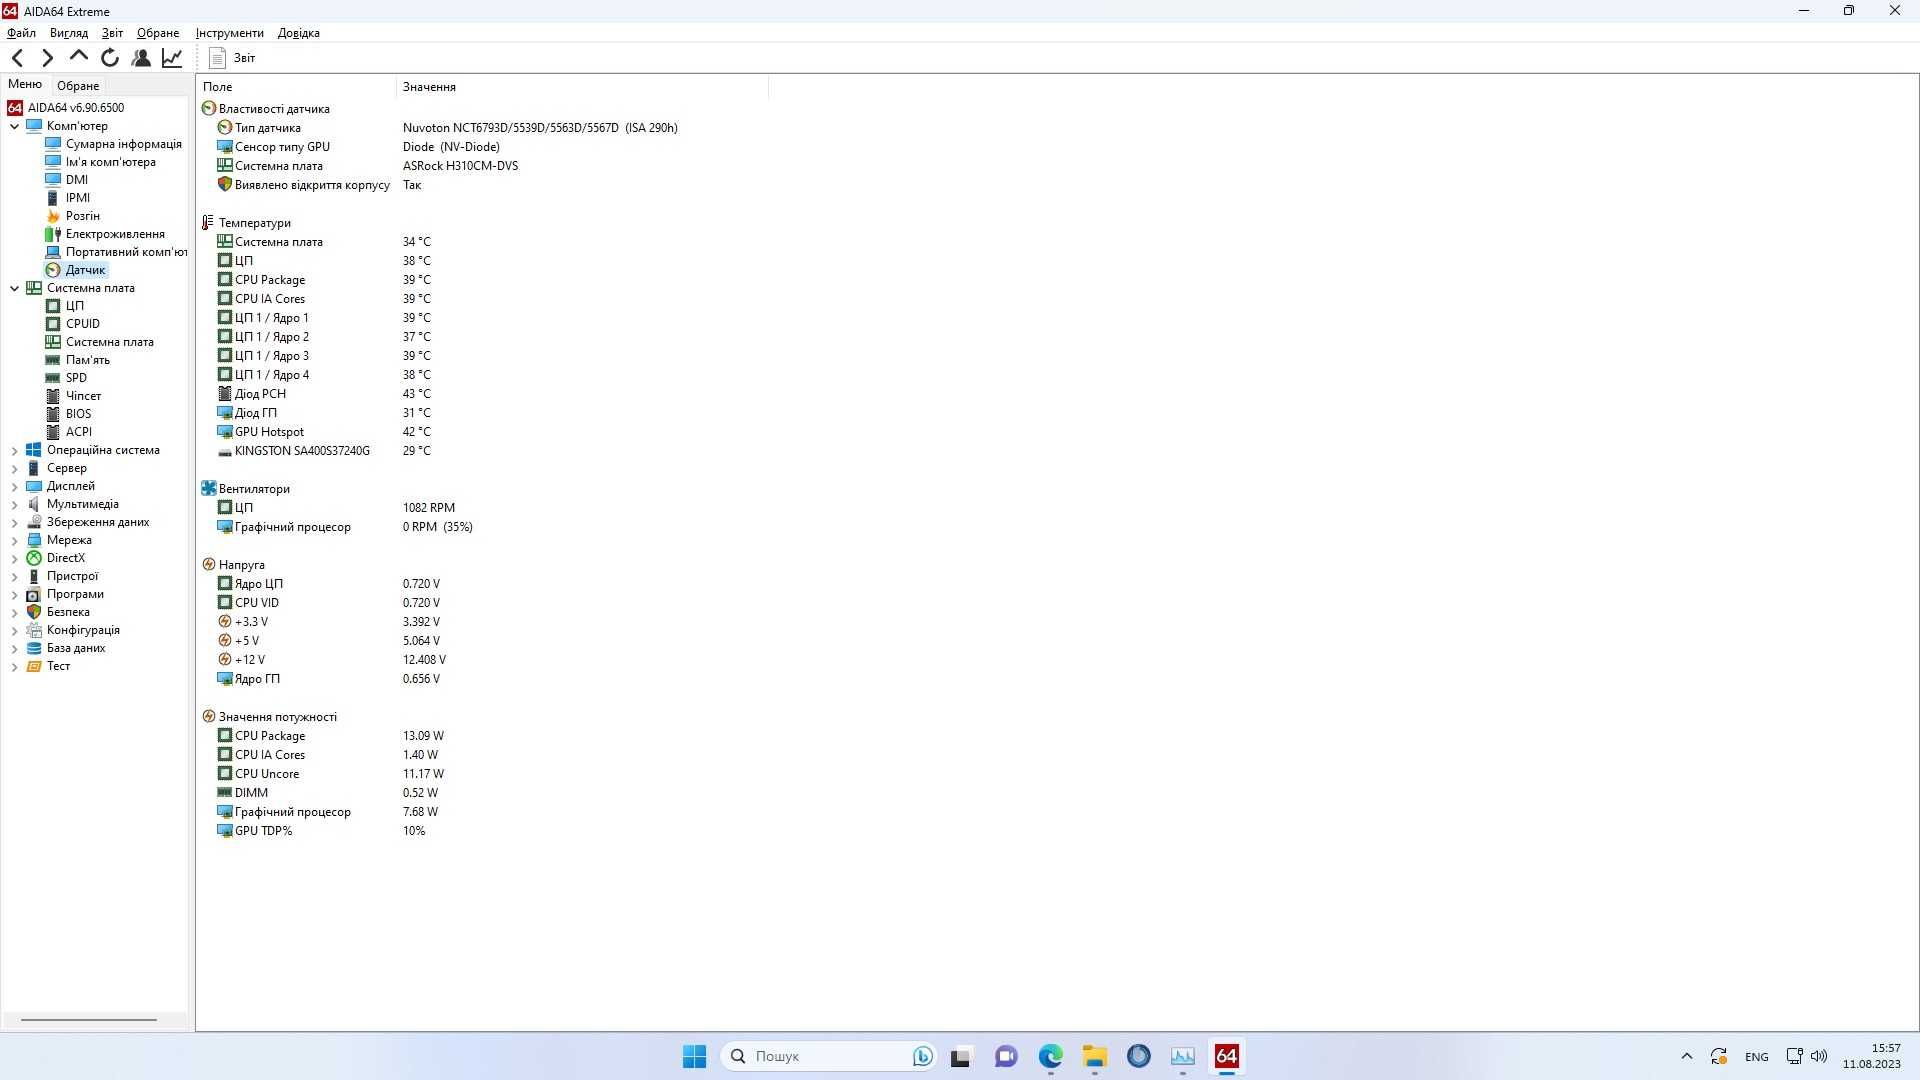Click the Refresh/Reload icon in toolbar
Viewport: 1920px width, 1080px height.
pyautogui.click(x=111, y=57)
